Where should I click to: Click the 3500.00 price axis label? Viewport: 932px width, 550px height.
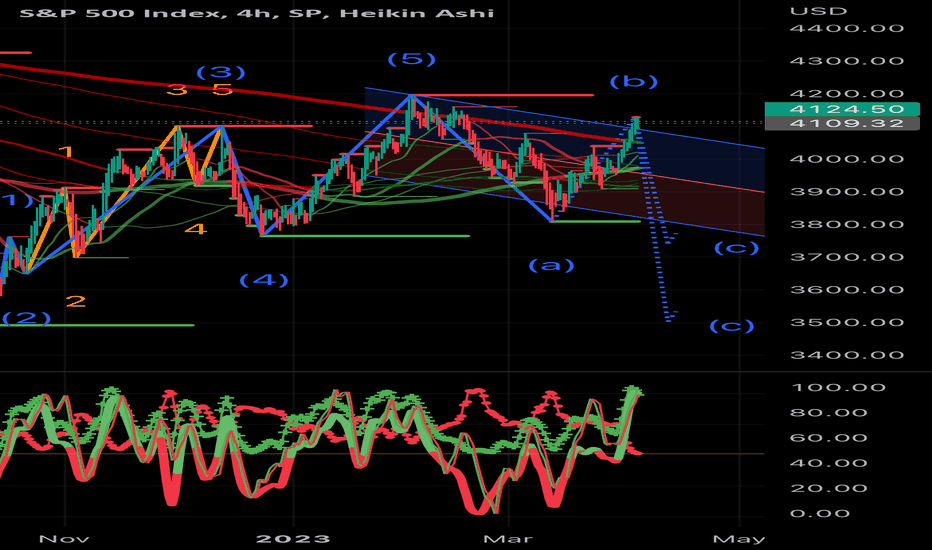847,323
